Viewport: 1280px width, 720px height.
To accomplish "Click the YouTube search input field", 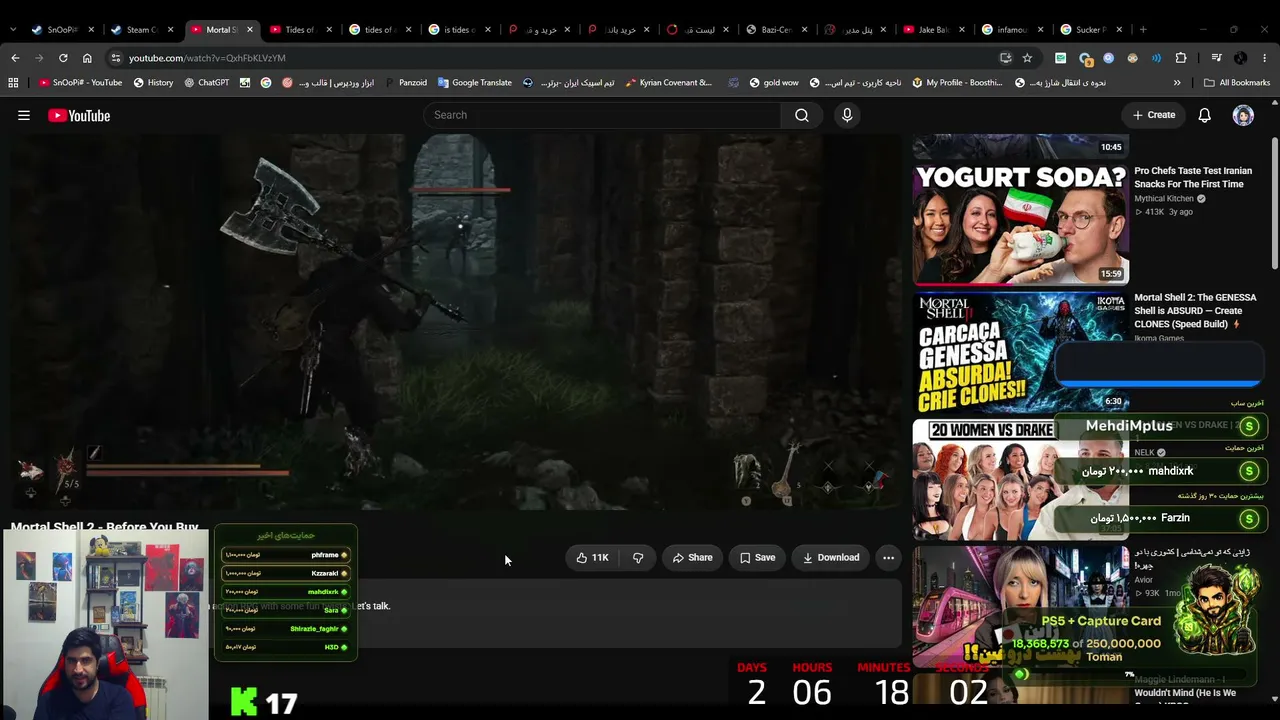I will point(602,115).
